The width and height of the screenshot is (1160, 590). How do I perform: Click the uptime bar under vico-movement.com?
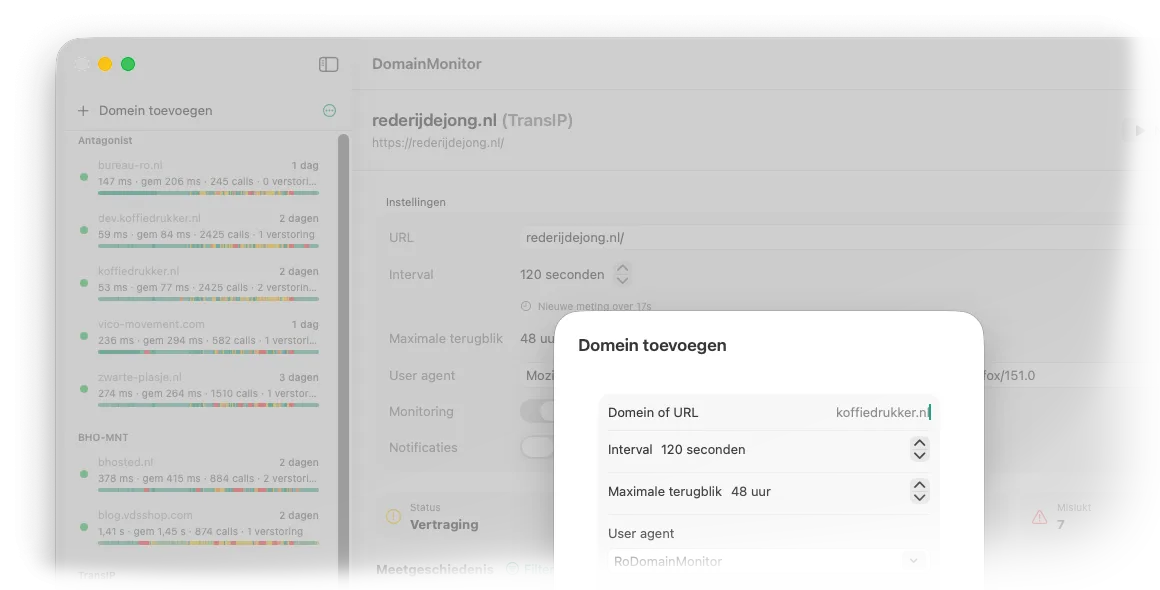(x=208, y=352)
